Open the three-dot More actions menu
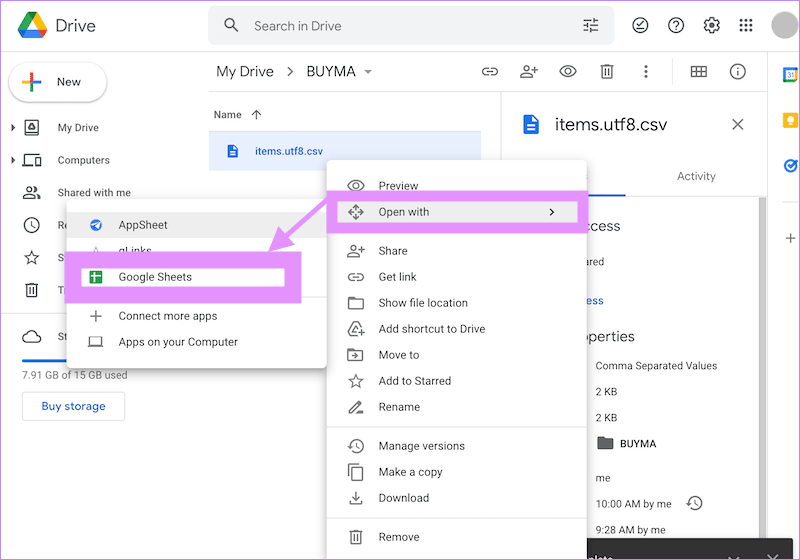Screen dimensions: 800x560 646,72
